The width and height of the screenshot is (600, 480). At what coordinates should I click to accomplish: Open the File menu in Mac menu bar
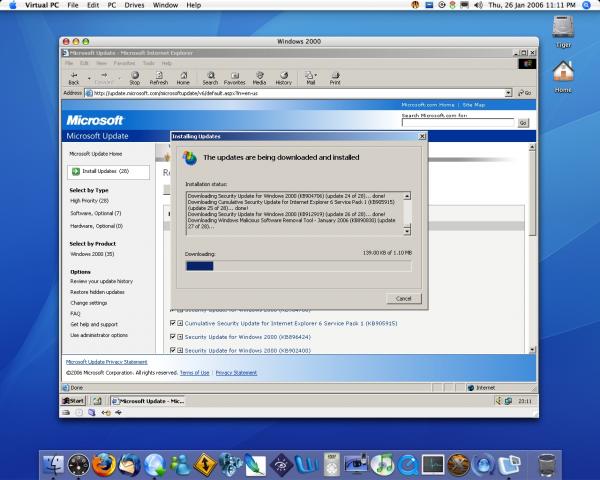[x=73, y=5]
